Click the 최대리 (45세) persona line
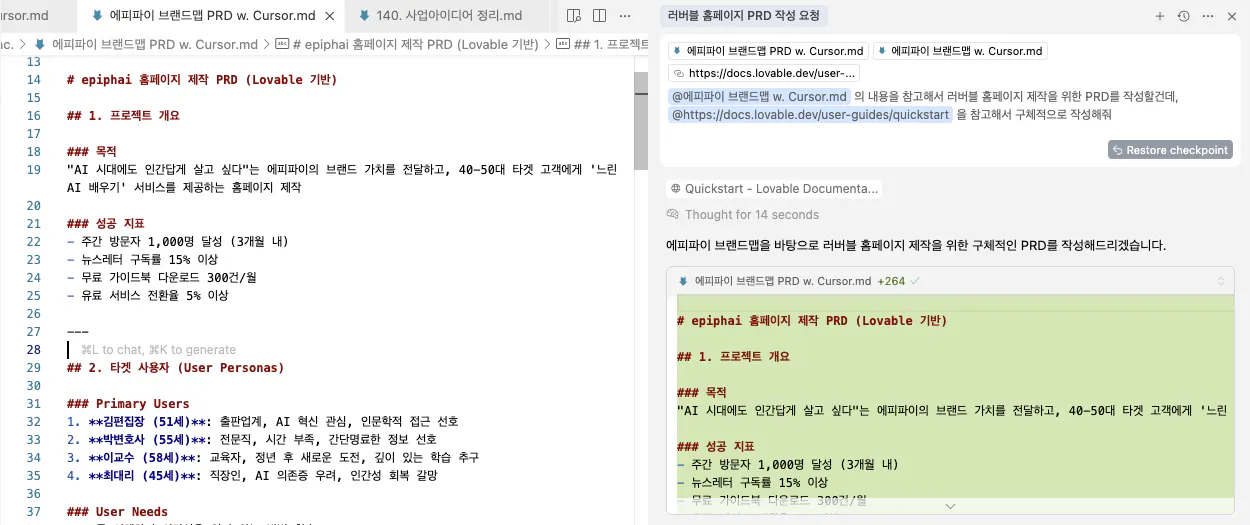The image size is (1250, 525). (x=251, y=476)
